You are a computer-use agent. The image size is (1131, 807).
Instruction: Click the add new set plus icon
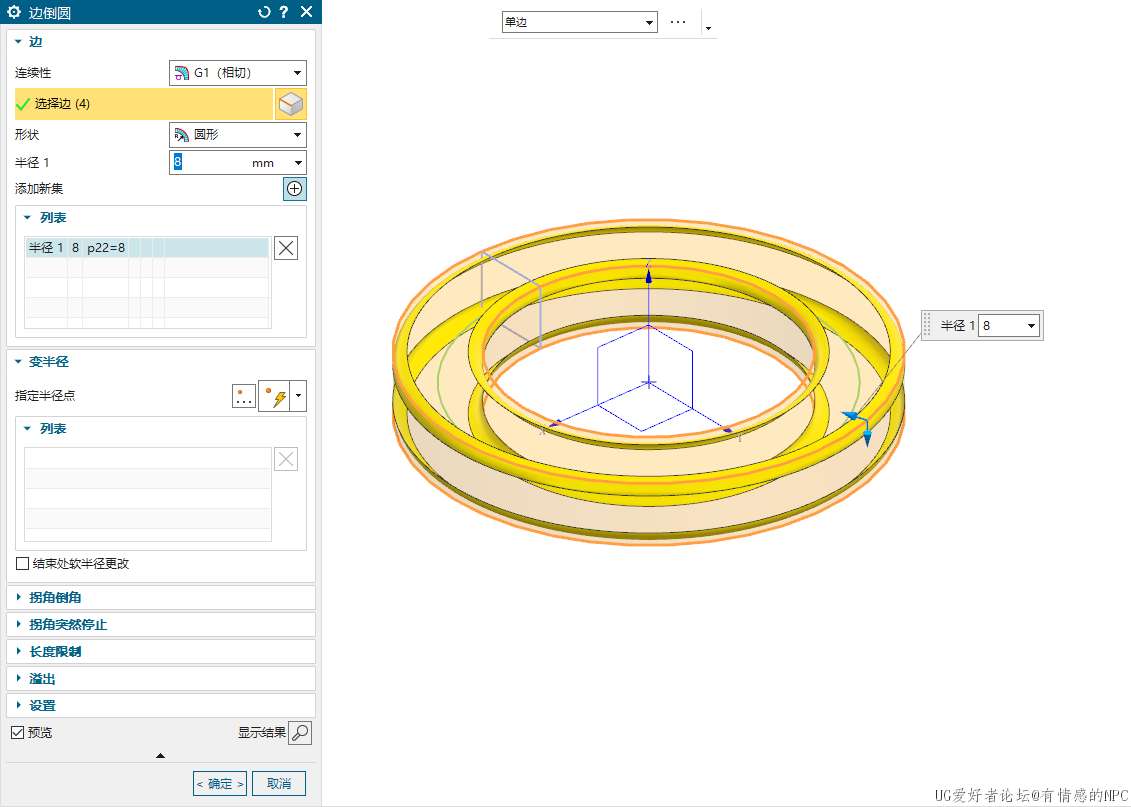pos(295,189)
